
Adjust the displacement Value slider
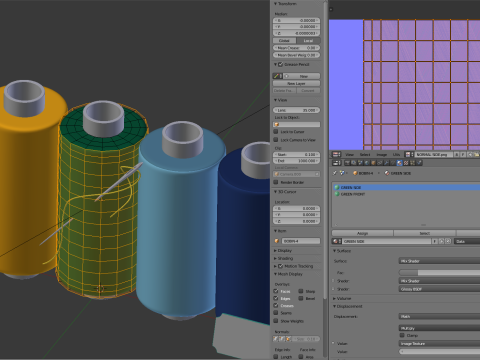pyautogui.click(x=439, y=351)
